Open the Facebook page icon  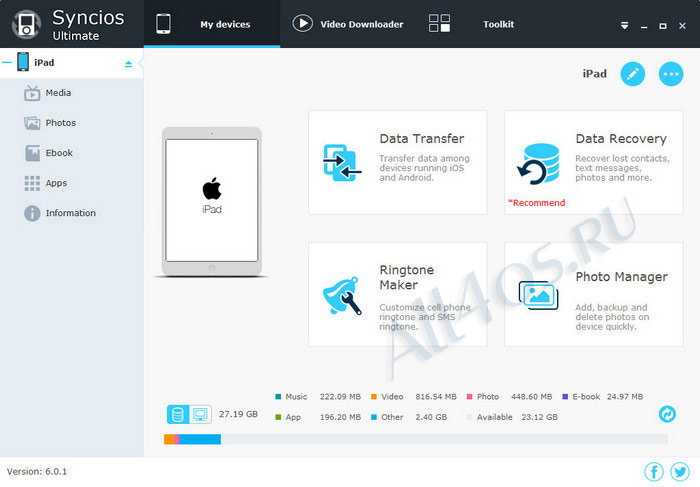click(654, 471)
